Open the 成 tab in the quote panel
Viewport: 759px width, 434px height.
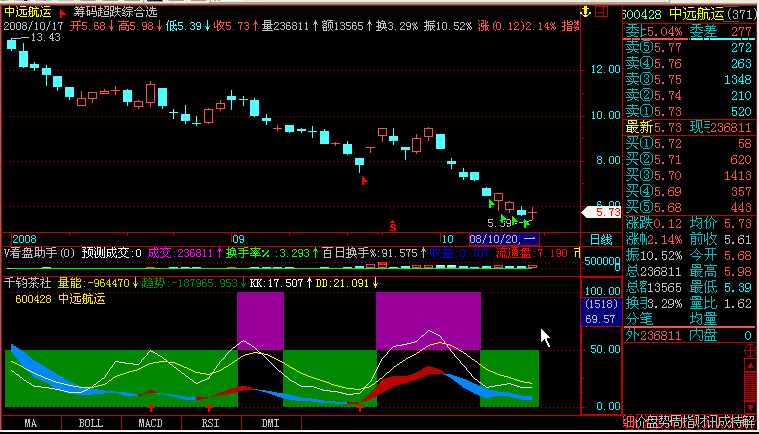coord(724,422)
